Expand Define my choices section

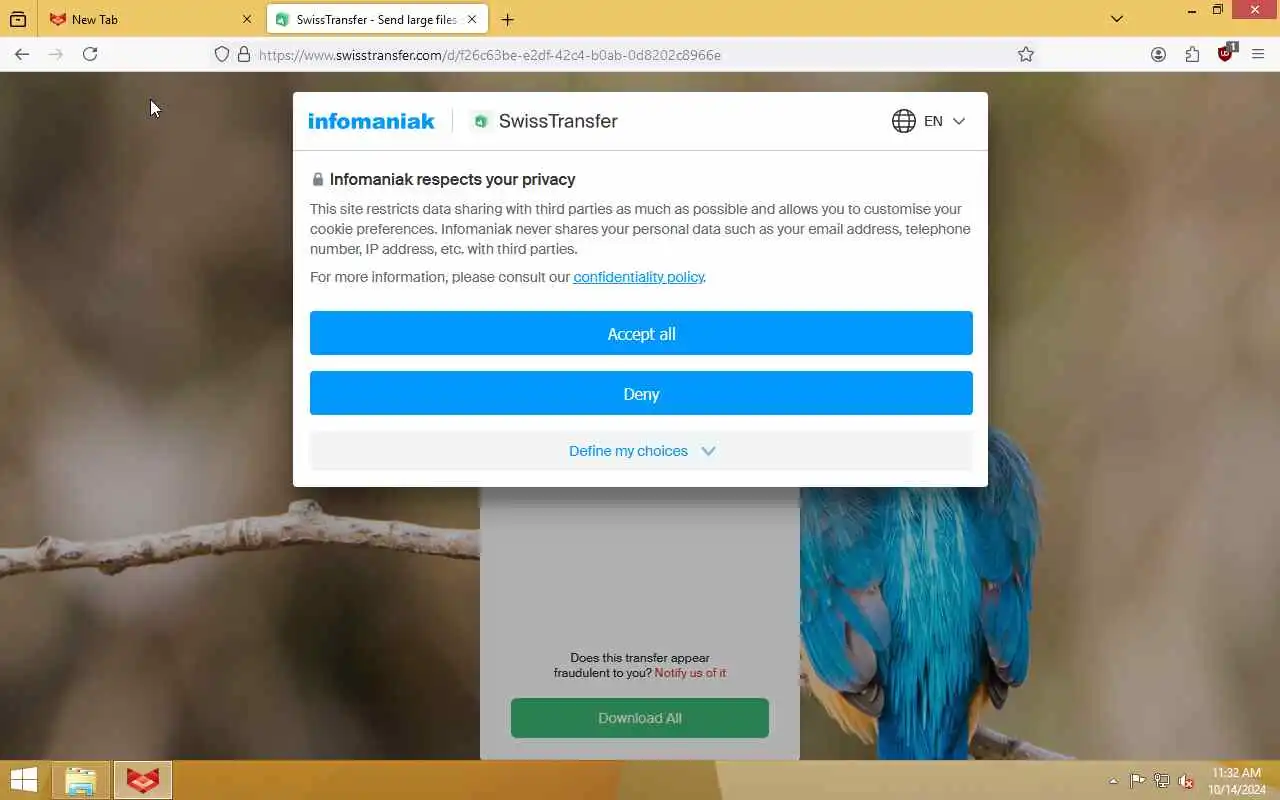click(x=641, y=451)
